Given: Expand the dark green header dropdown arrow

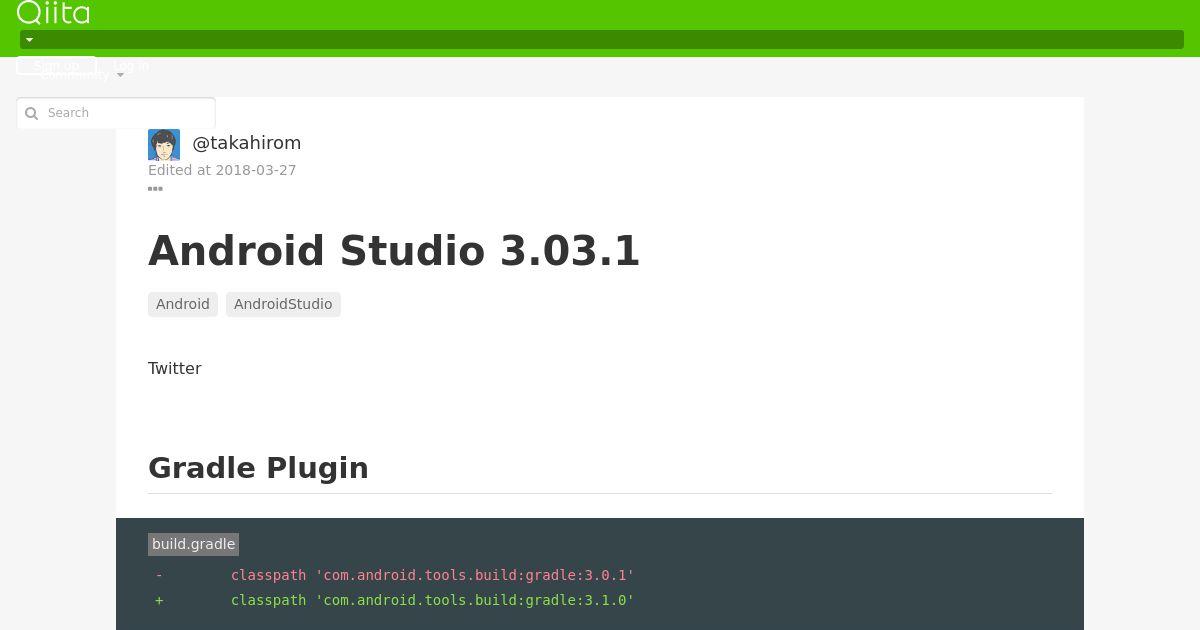Looking at the screenshot, I should (29, 40).
